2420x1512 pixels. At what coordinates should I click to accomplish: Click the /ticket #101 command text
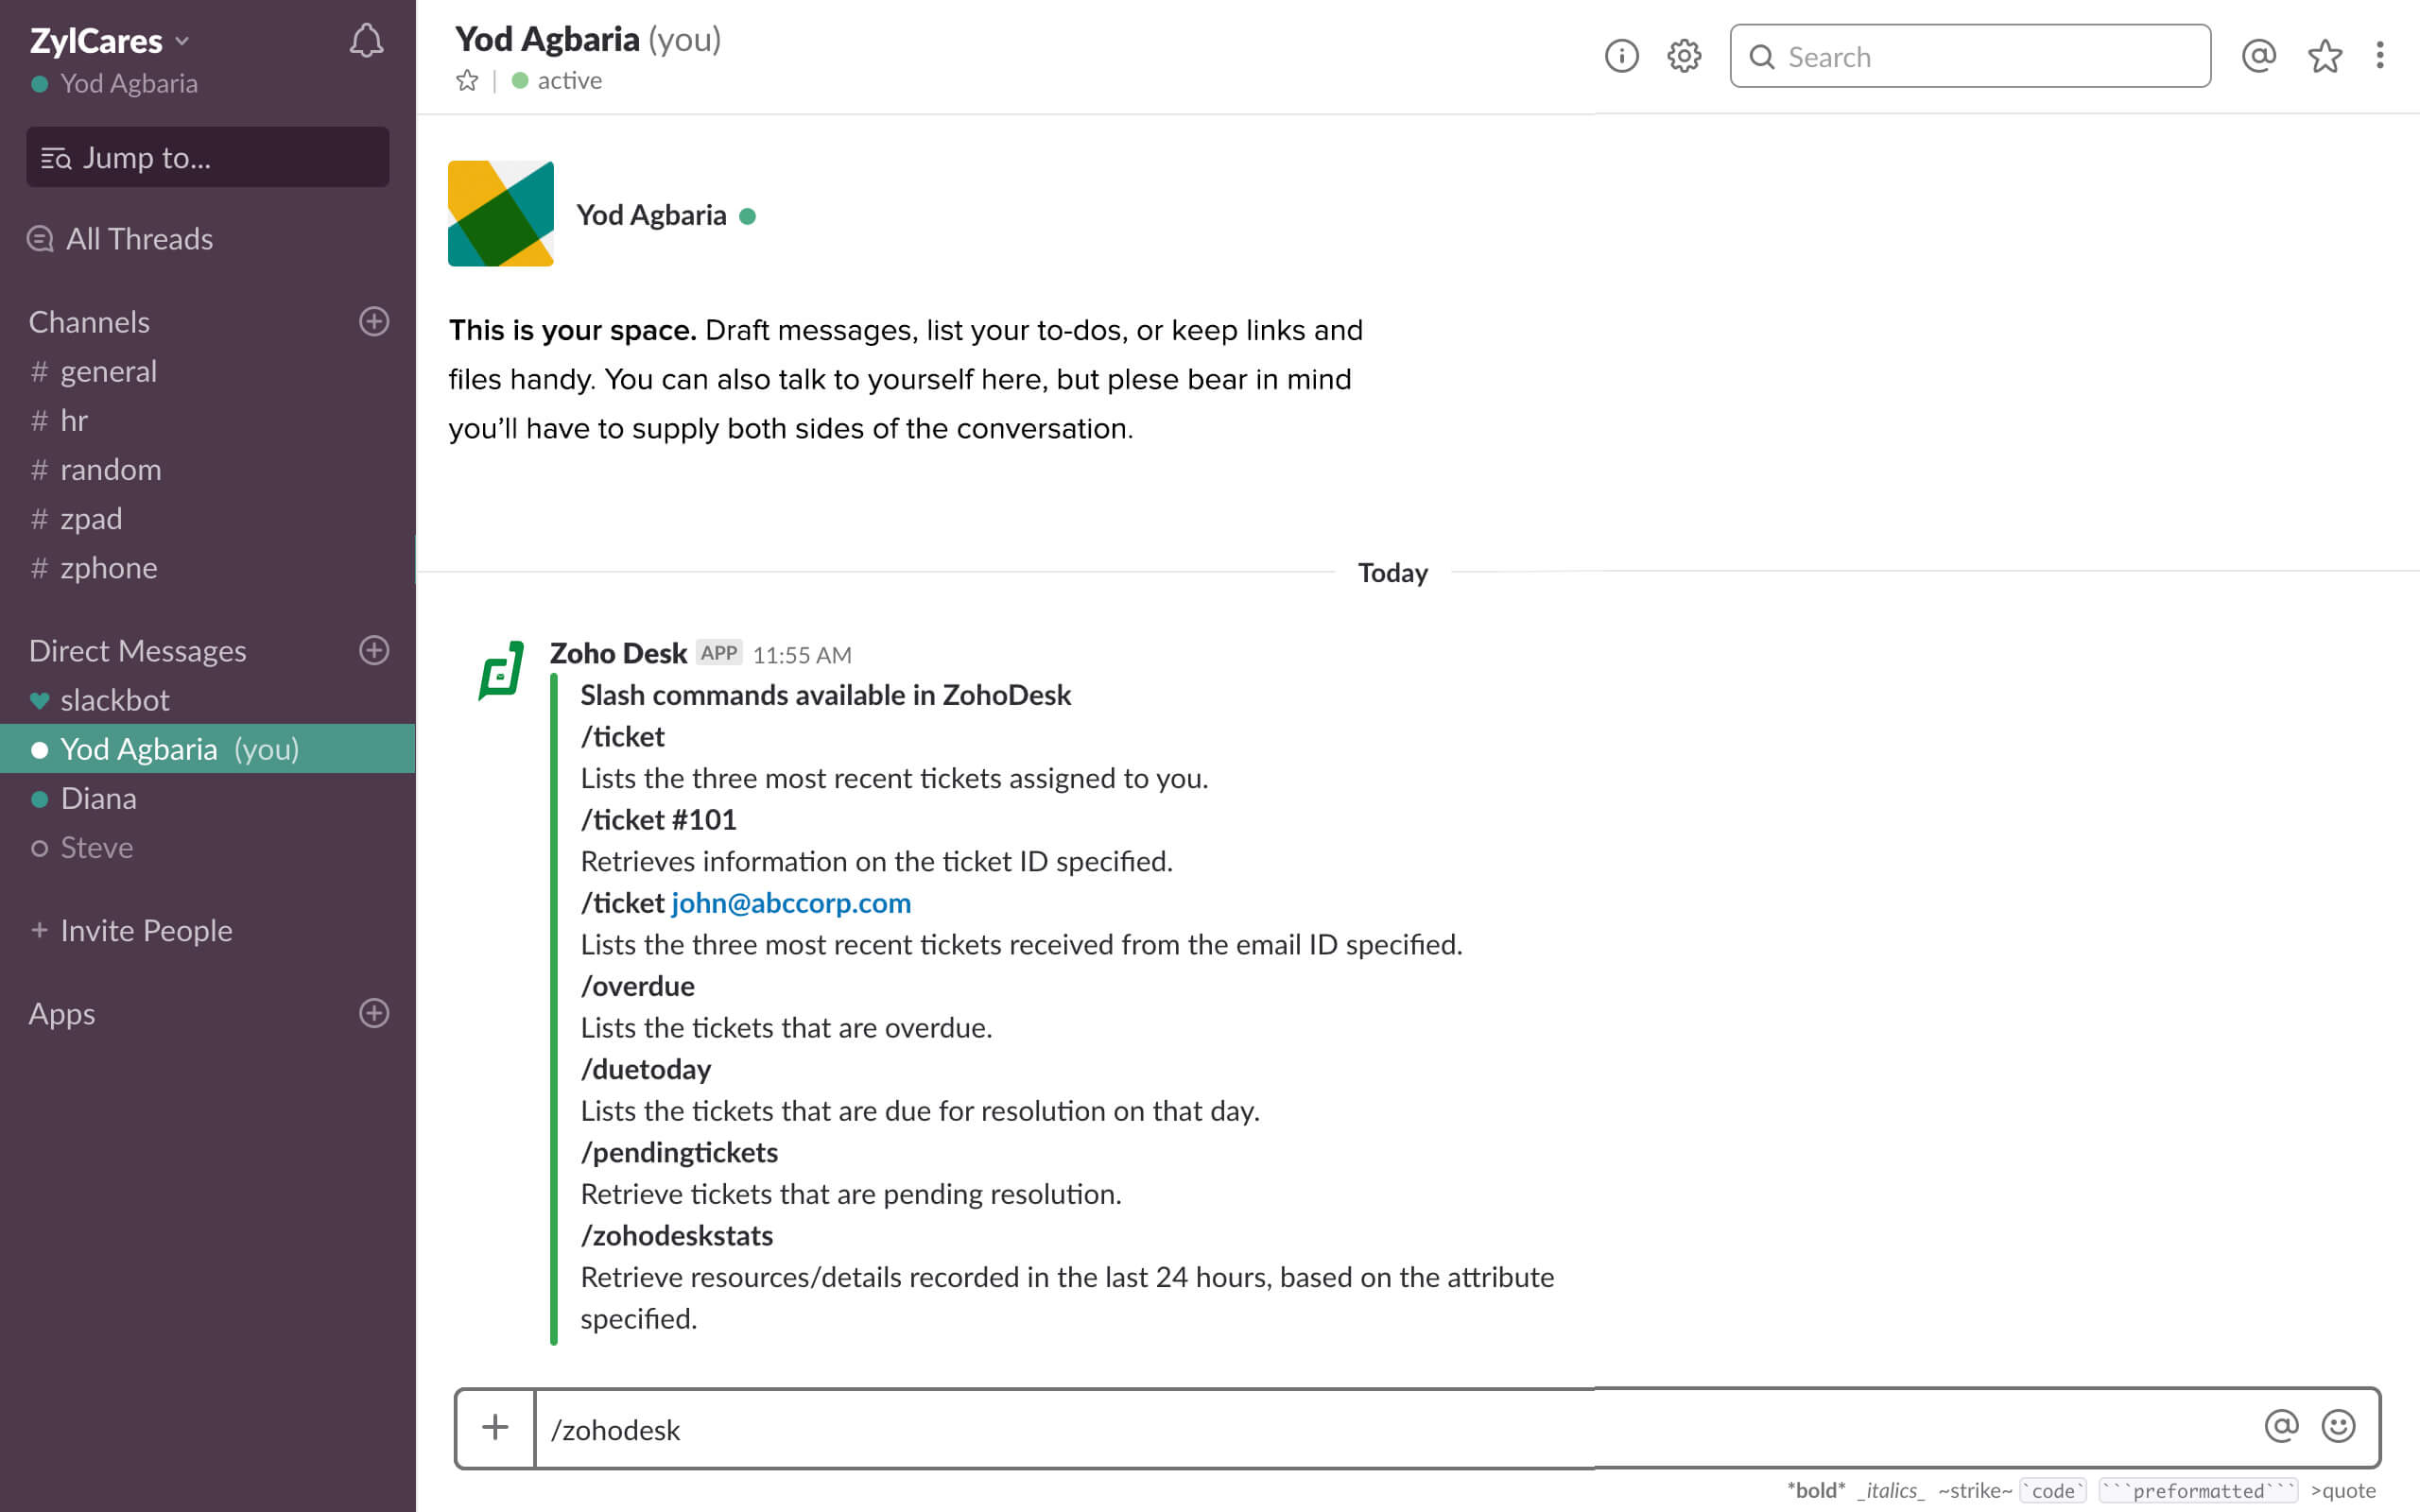[x=658, y=820]
